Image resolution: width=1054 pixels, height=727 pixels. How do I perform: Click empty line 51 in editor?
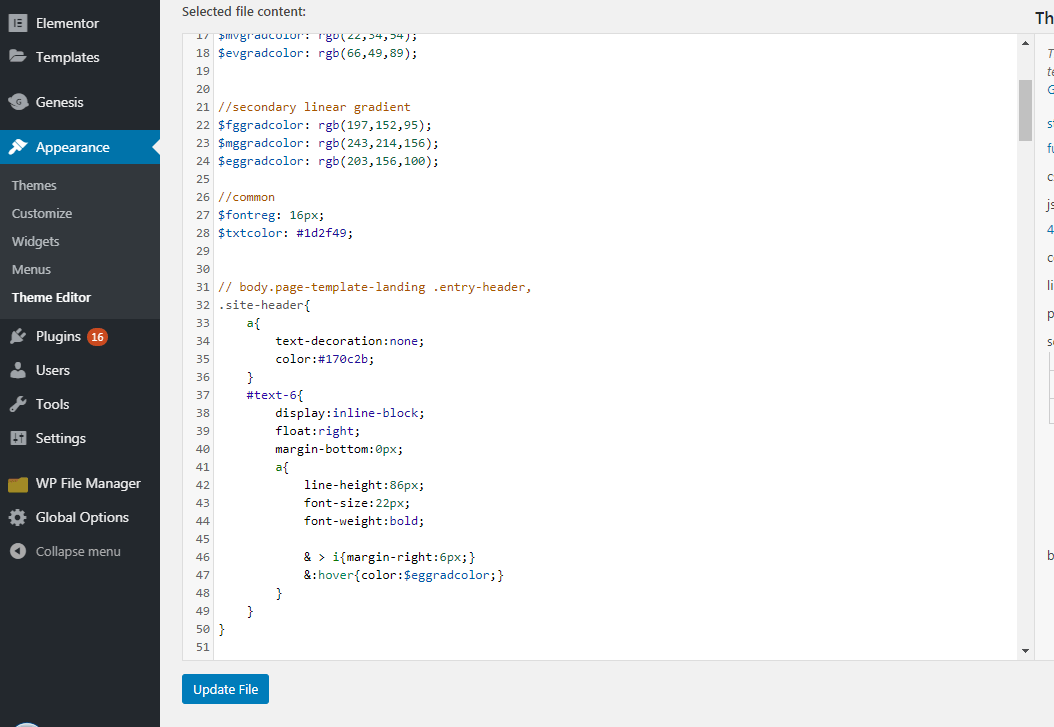pos(613,647)
